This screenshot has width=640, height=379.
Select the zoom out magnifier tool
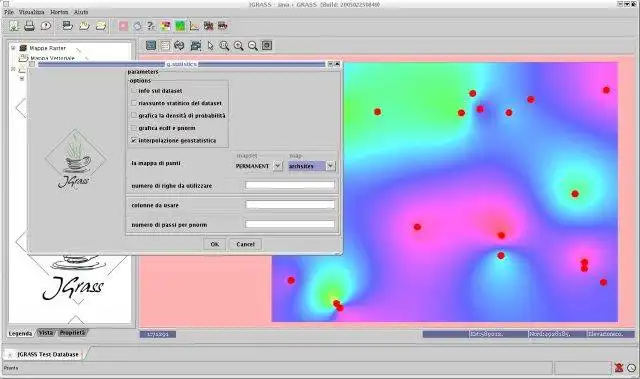tap(253, 46)
